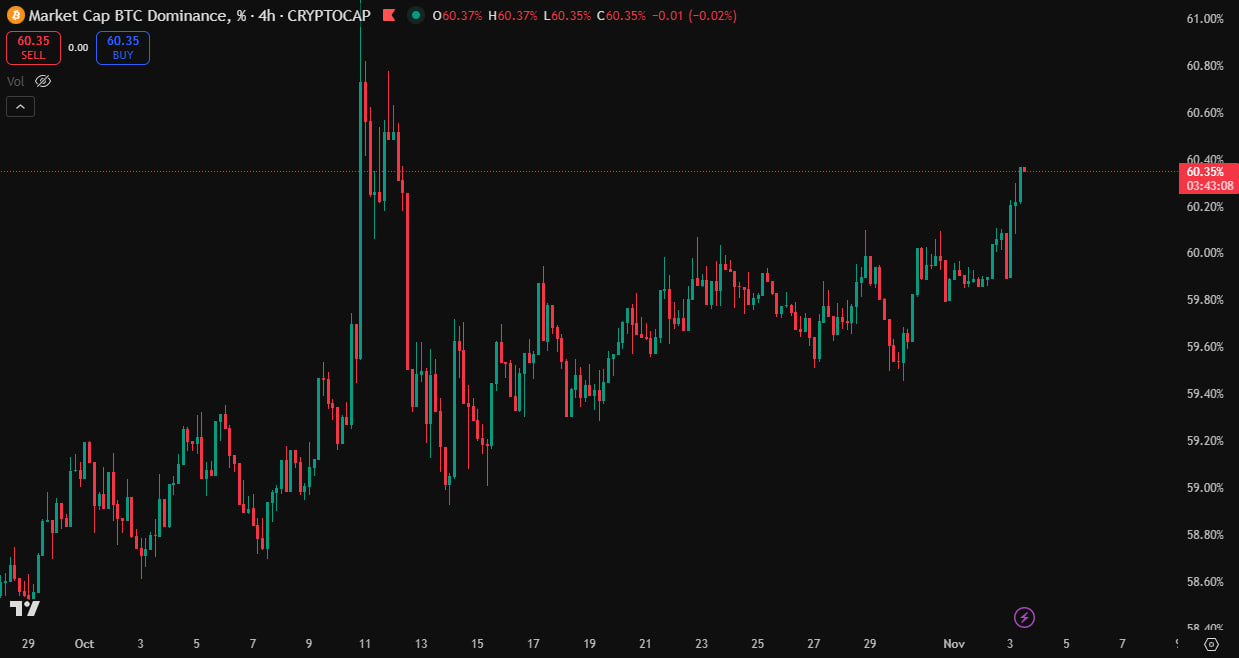Image resolution: width=1239 pixels, height=658 pixels.
Task: Click the purple lightning bolt event icon
Action: tap(1024, 617)
